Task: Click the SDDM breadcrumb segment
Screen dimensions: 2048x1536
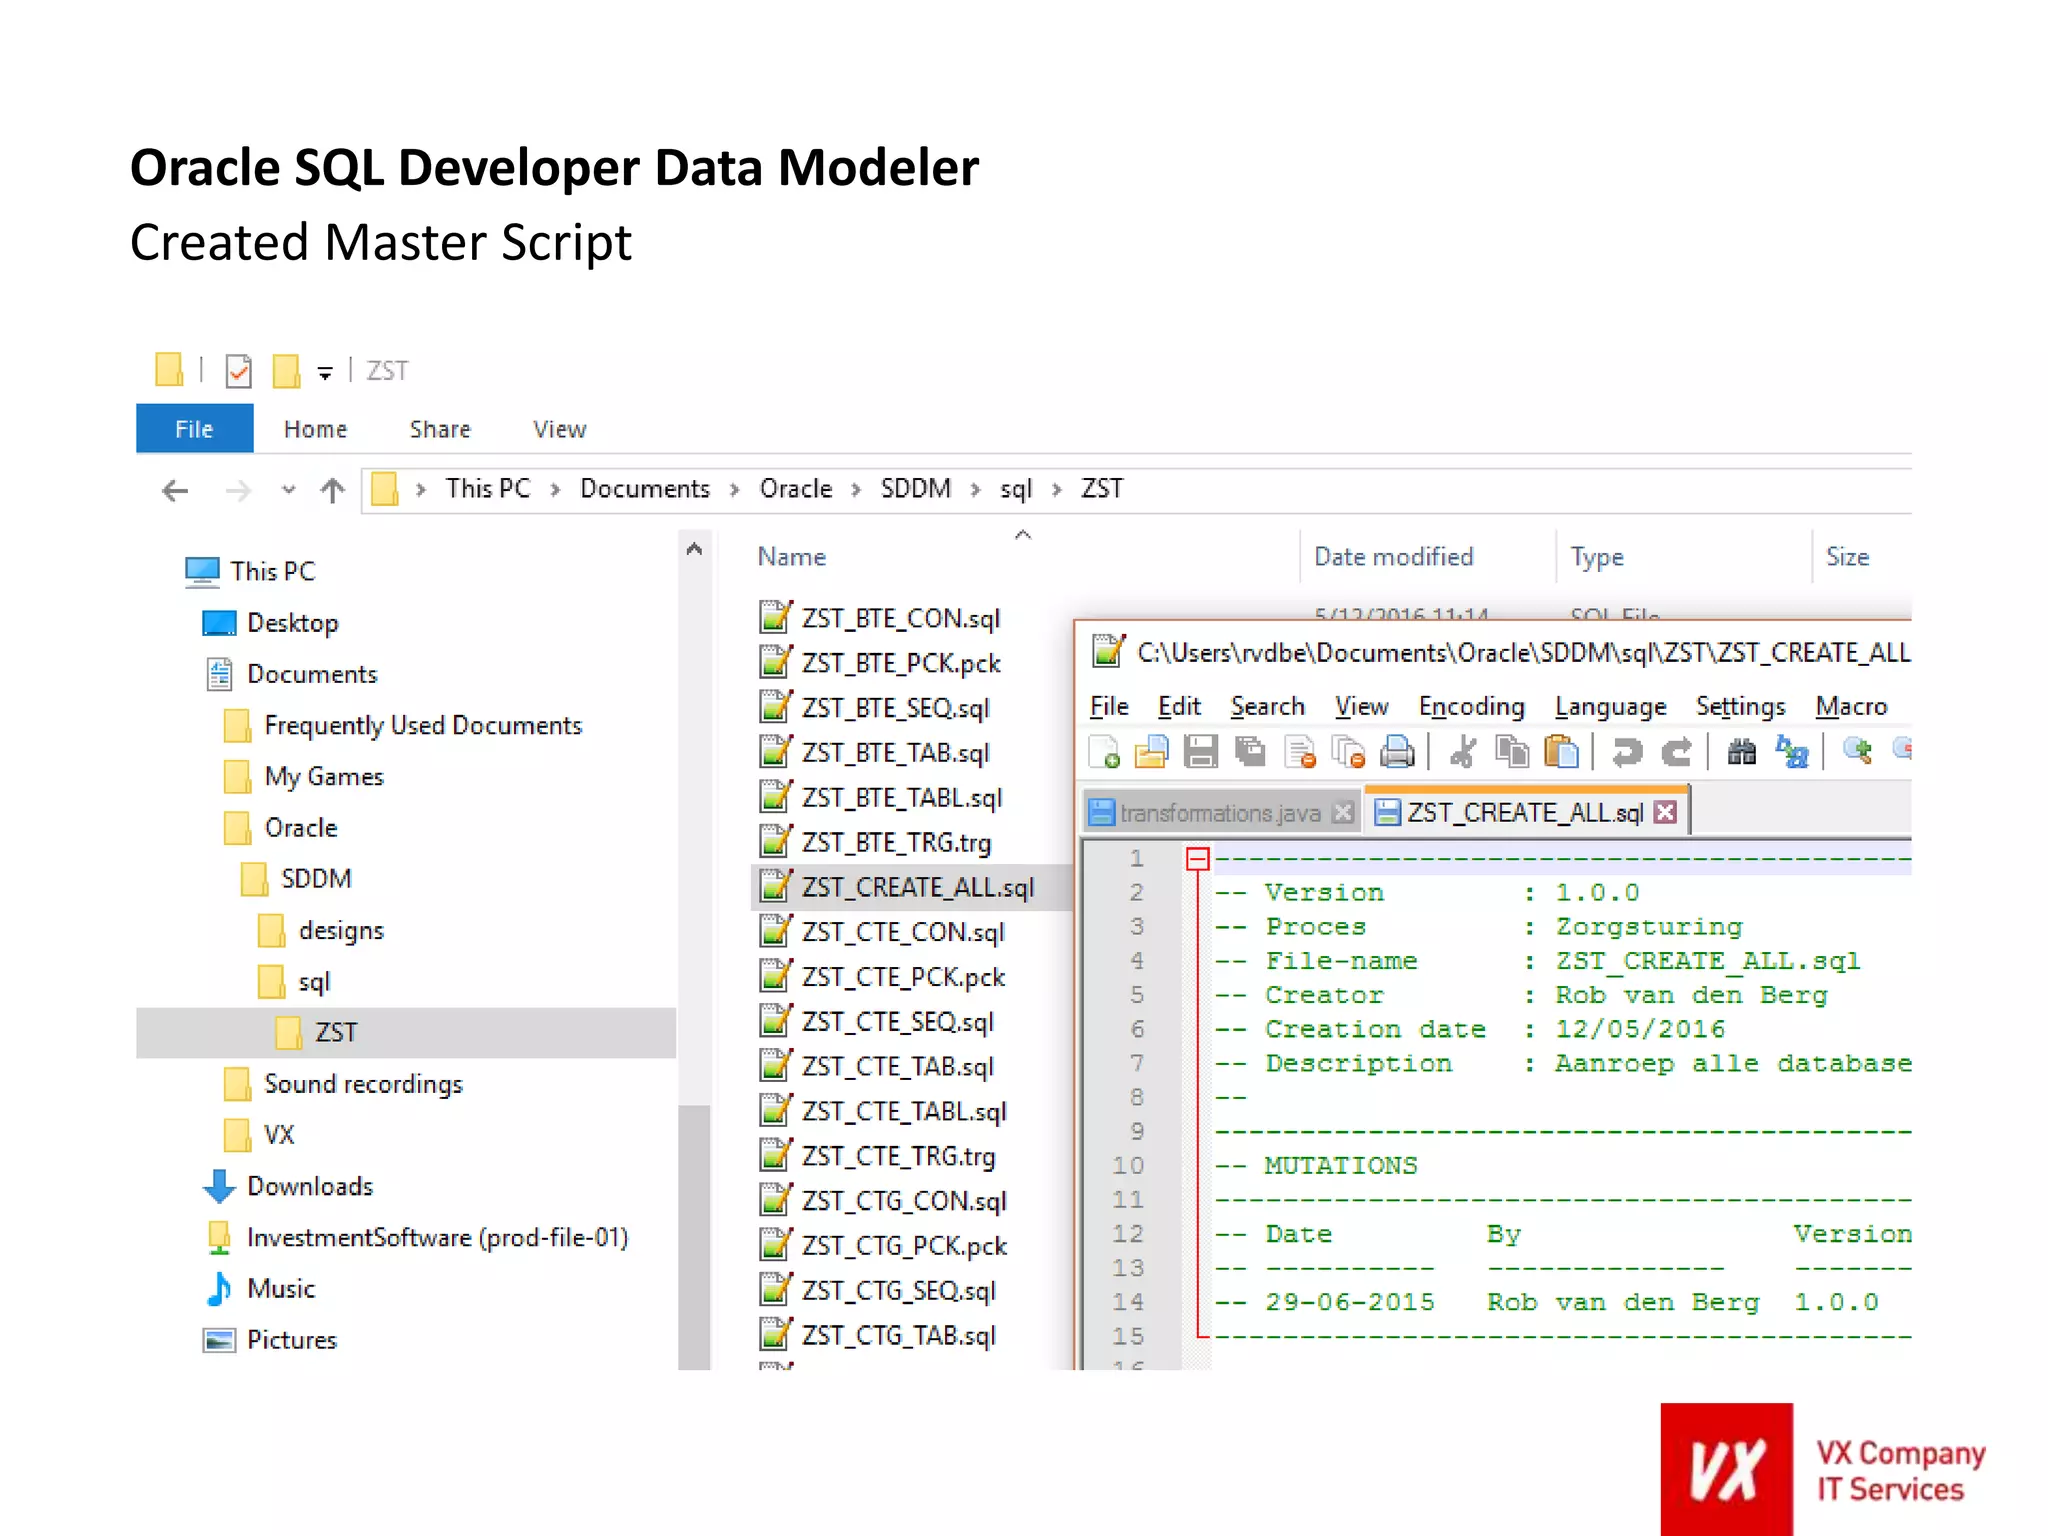Action: [916, 489]
